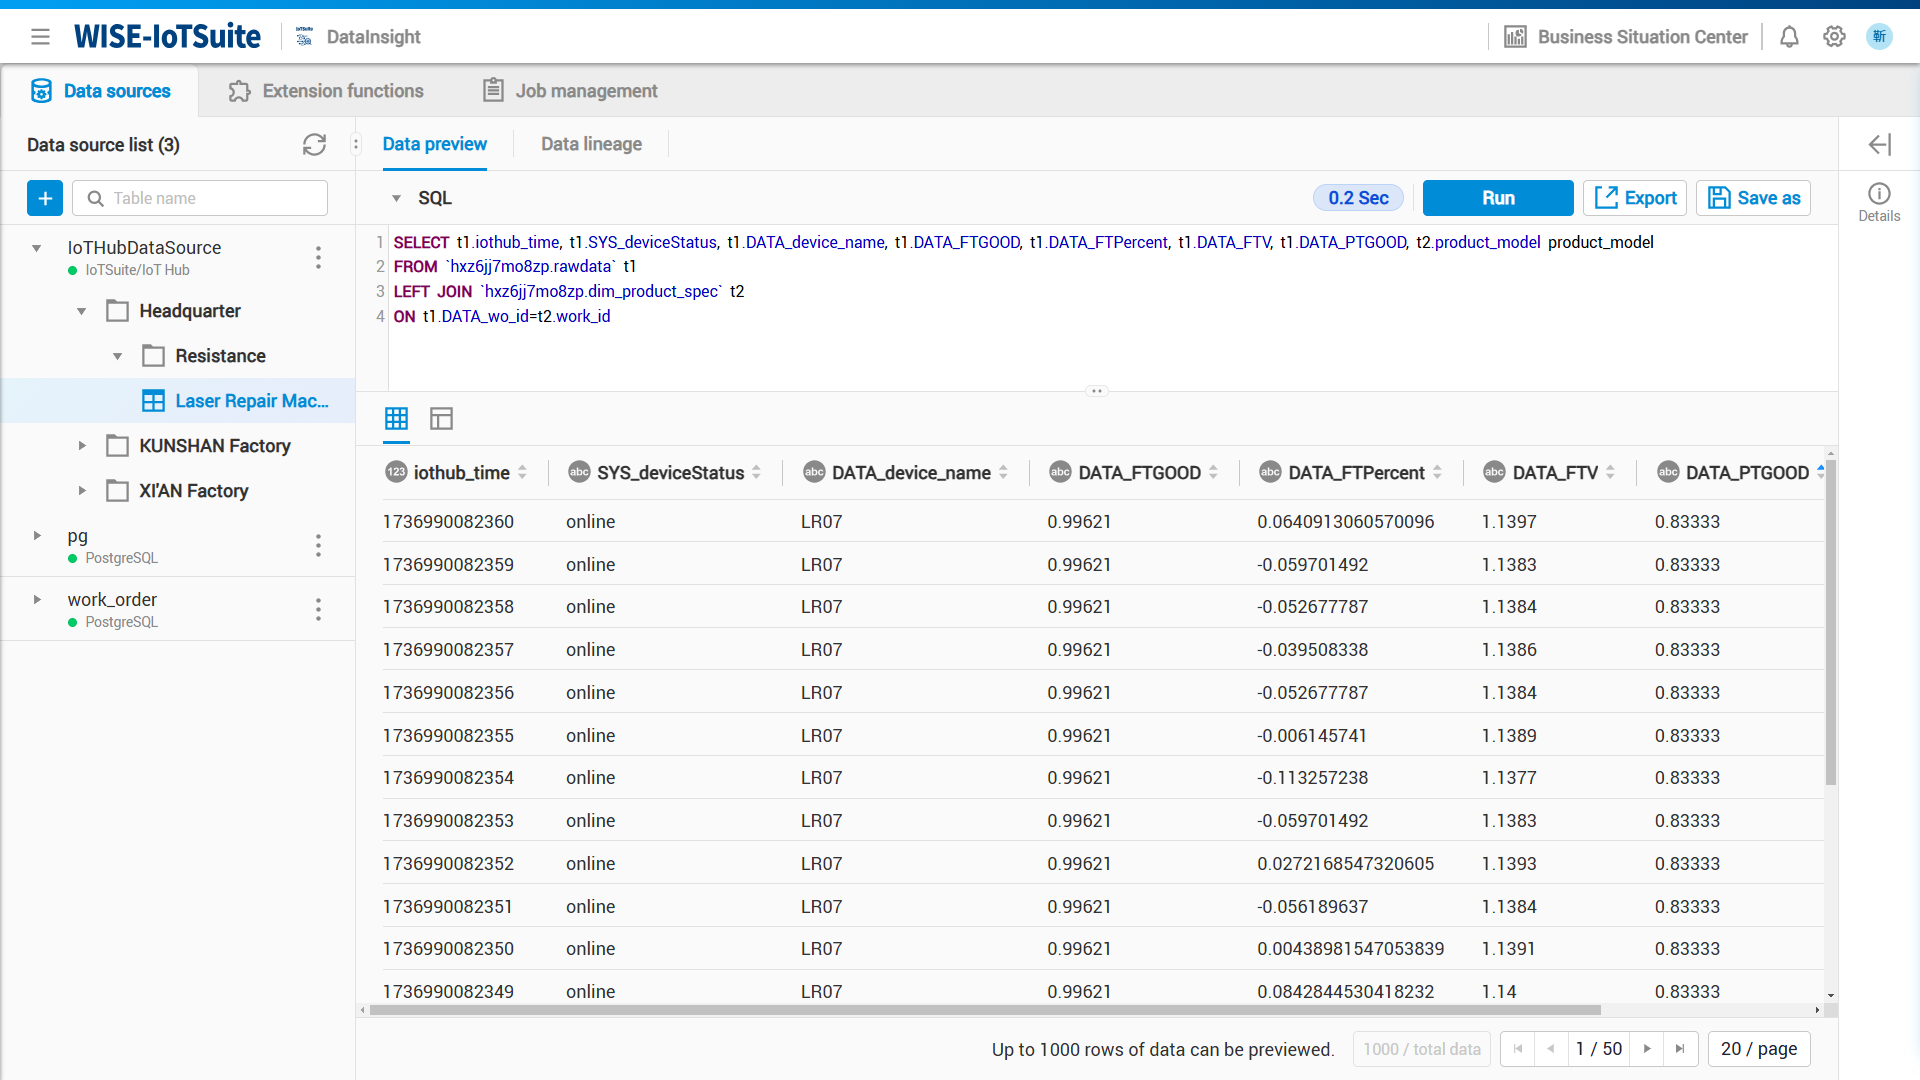This screenshot has height=1080, width=1920.
Task: Select the Data preview tab
Action: 434,144
